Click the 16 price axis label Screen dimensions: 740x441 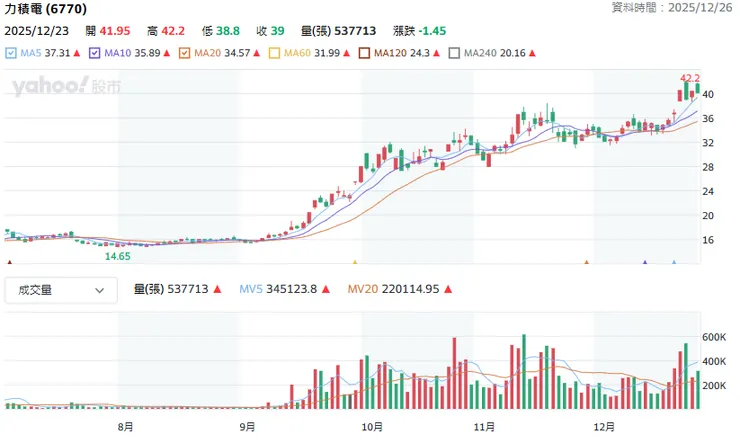tap(708, 240)
